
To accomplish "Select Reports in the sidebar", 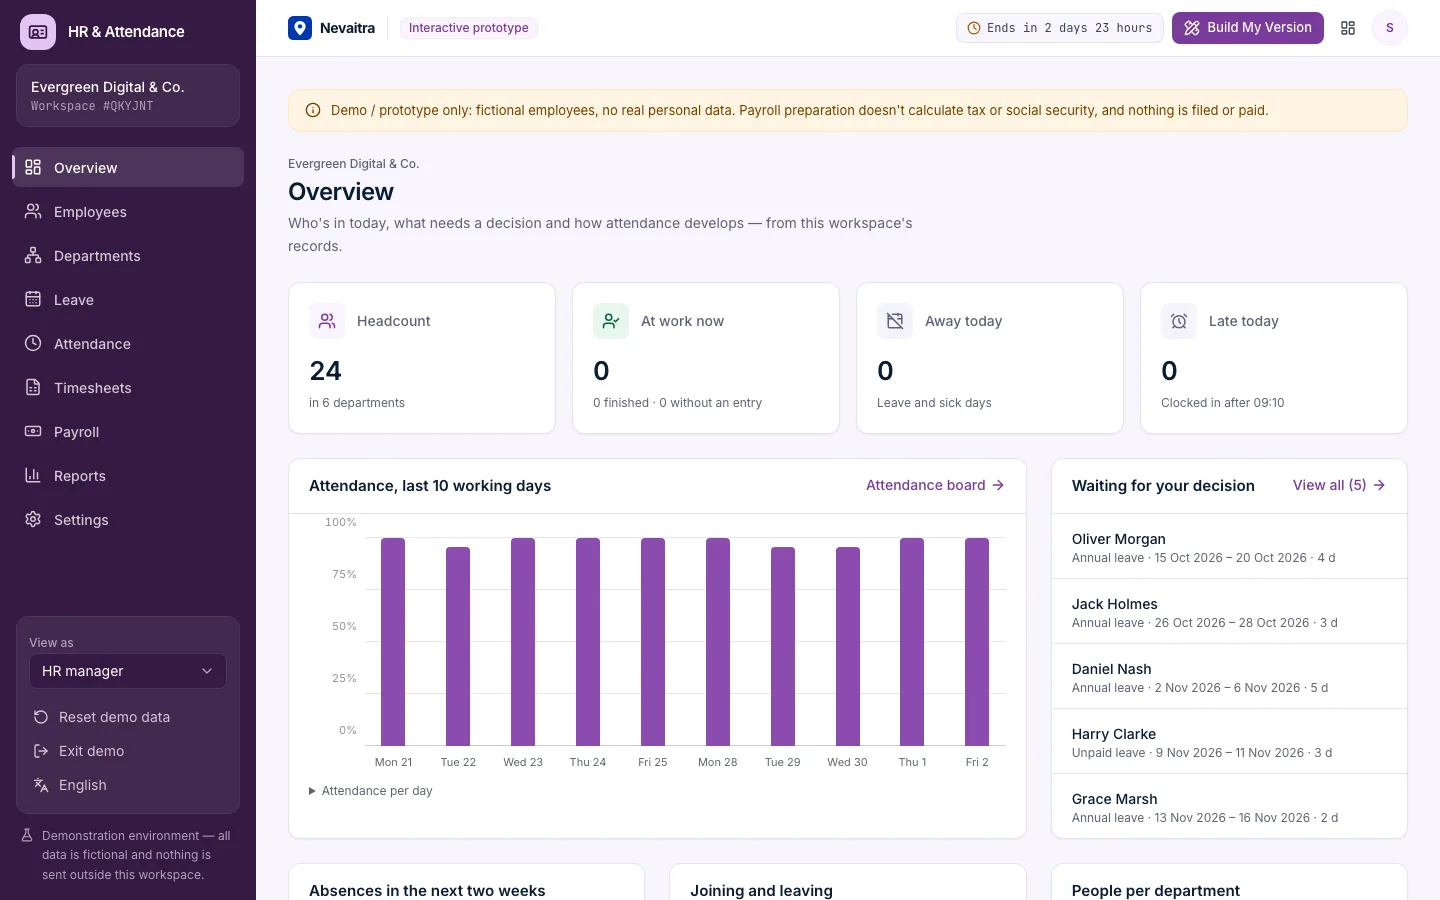I will 128,475.
